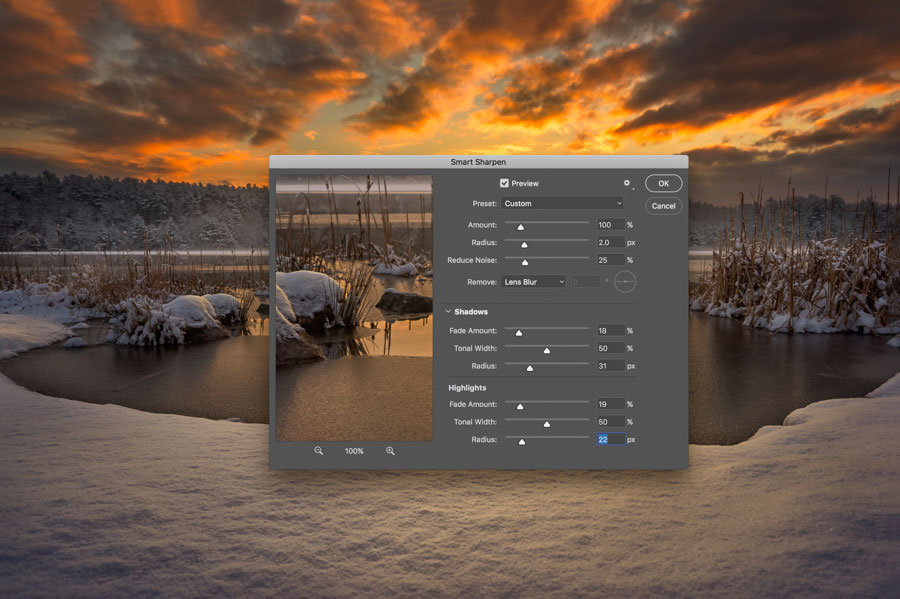Collapse the Shadows section
Image resolution: width=900 pixels, height=599 pixels.
click(449, 312)
